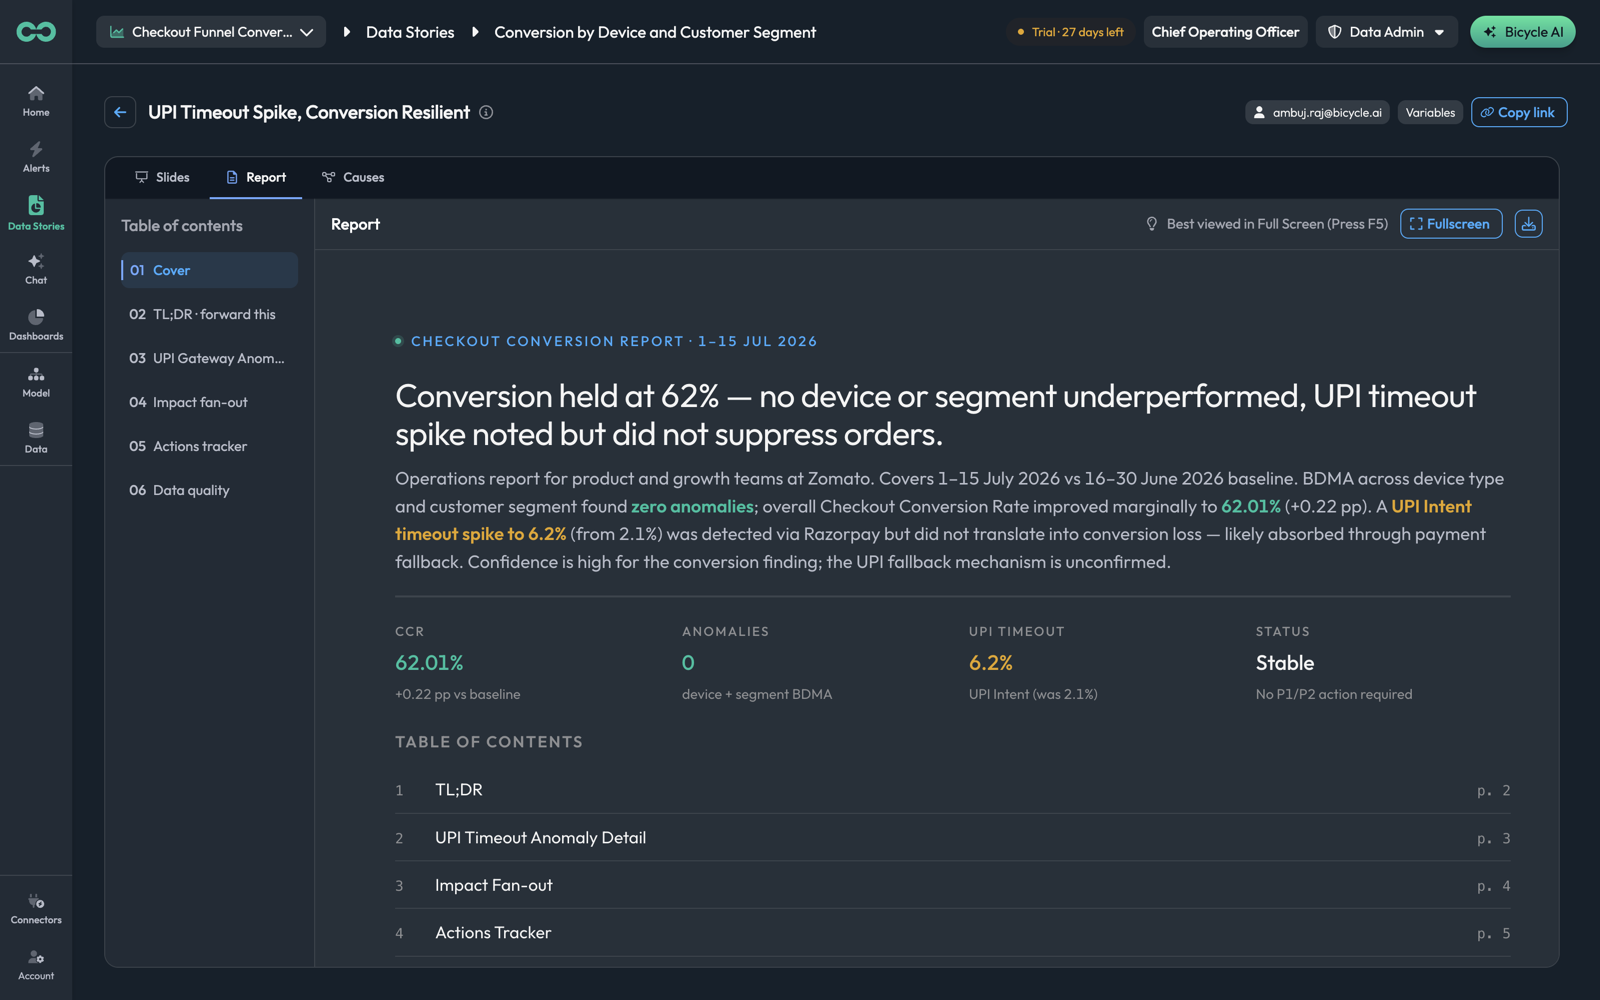Click the Trial 27 days left badge

[x=1070, y=32]
